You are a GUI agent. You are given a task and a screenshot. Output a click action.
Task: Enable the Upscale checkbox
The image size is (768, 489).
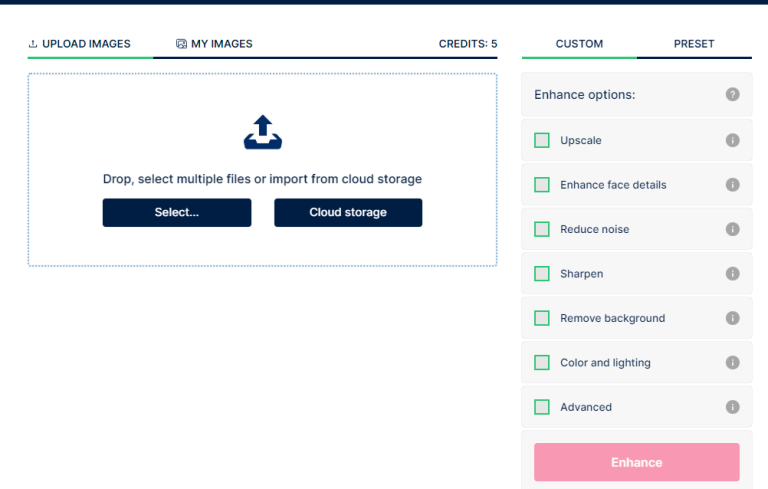click(x=542, y=140)
